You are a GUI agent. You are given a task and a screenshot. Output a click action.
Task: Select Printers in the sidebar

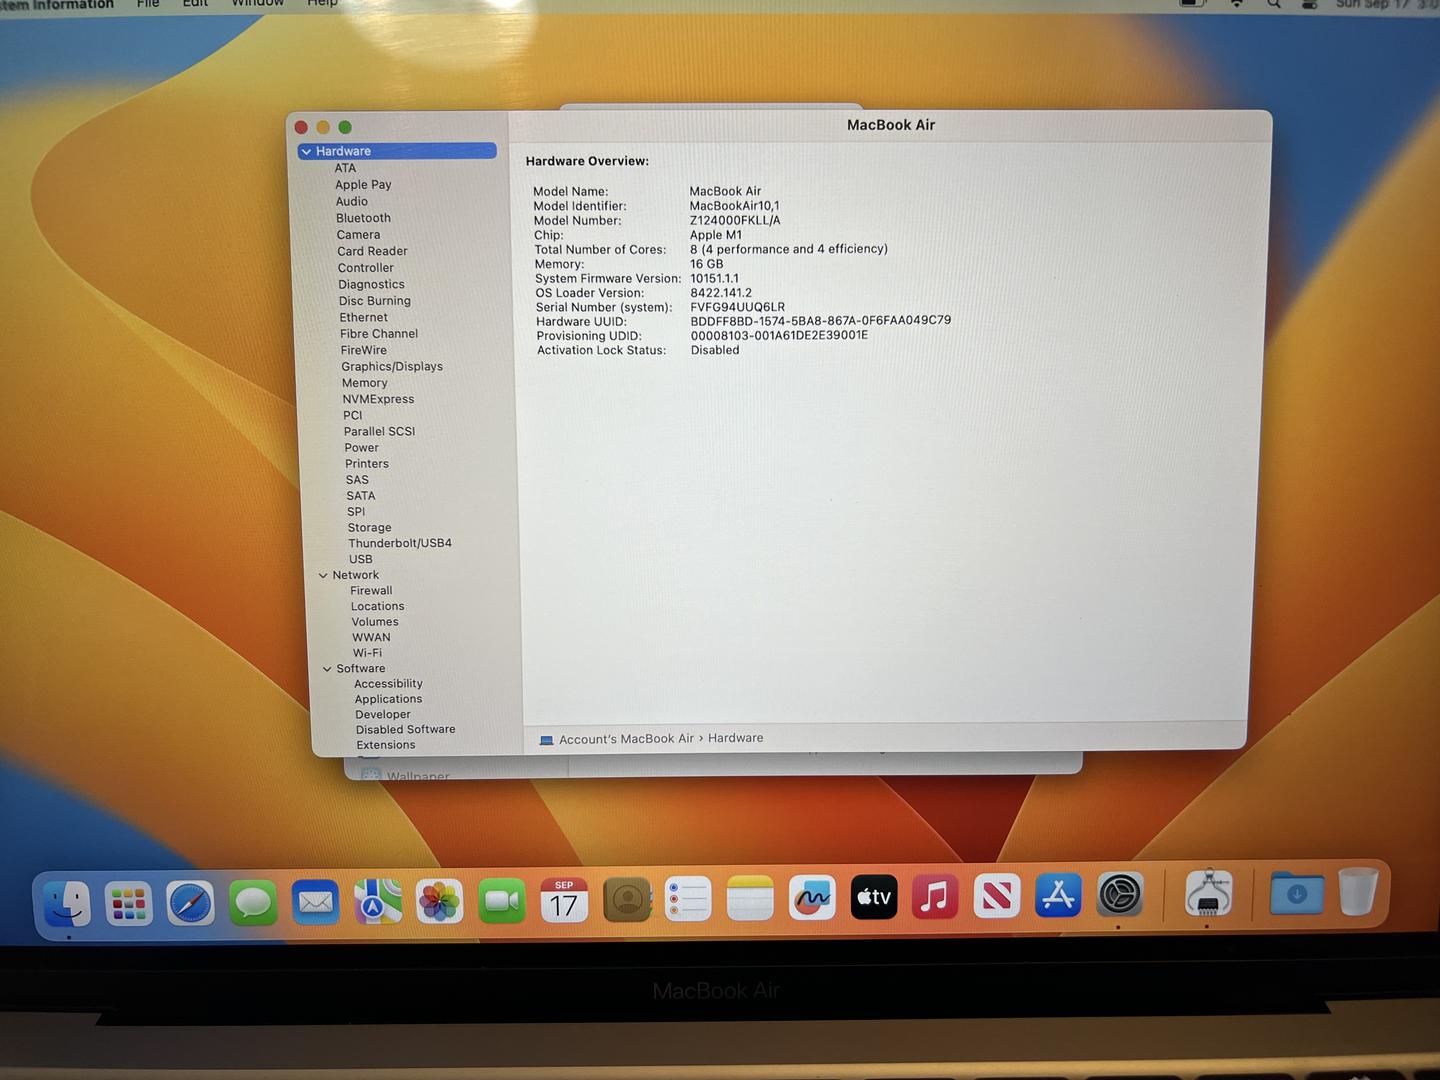(x=367, y=464)
